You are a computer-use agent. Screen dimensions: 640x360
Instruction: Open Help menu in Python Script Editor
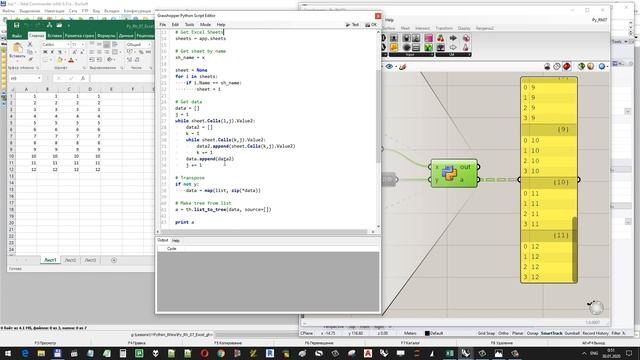point(221,24)
